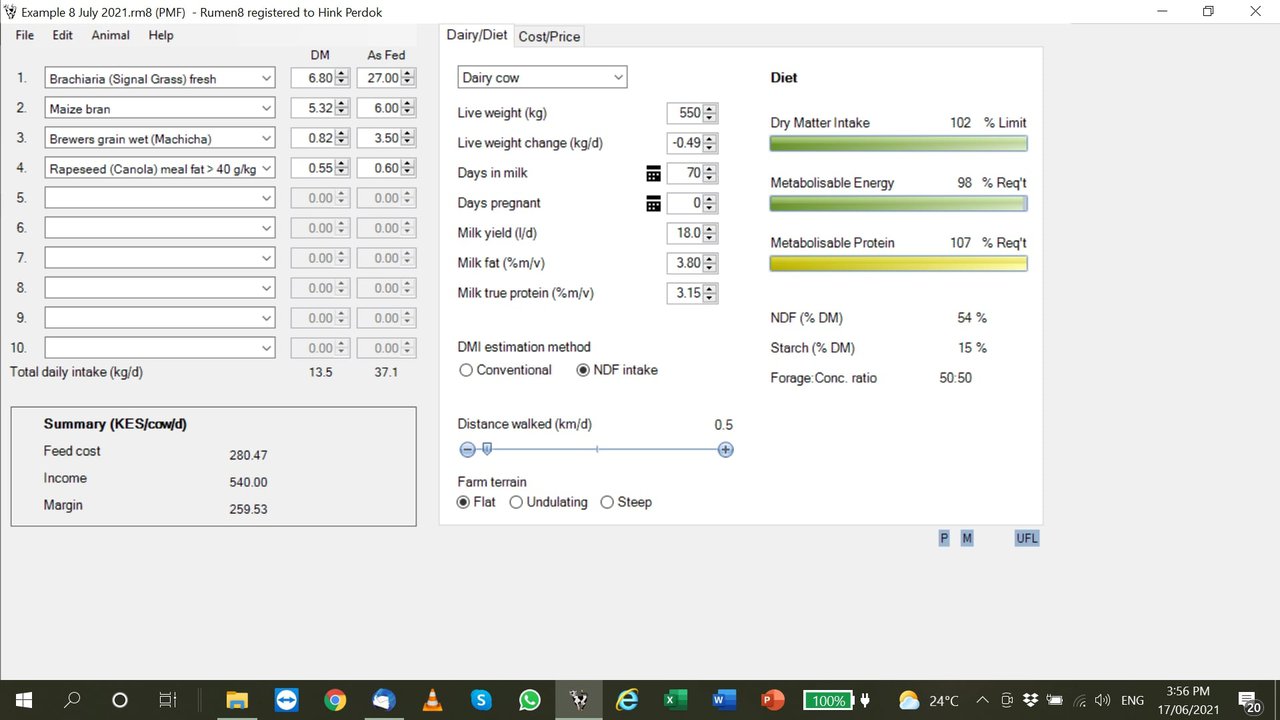1280x720 pixels.
Task: Open File Explorer from the taskbar
Action: (237, 700)
